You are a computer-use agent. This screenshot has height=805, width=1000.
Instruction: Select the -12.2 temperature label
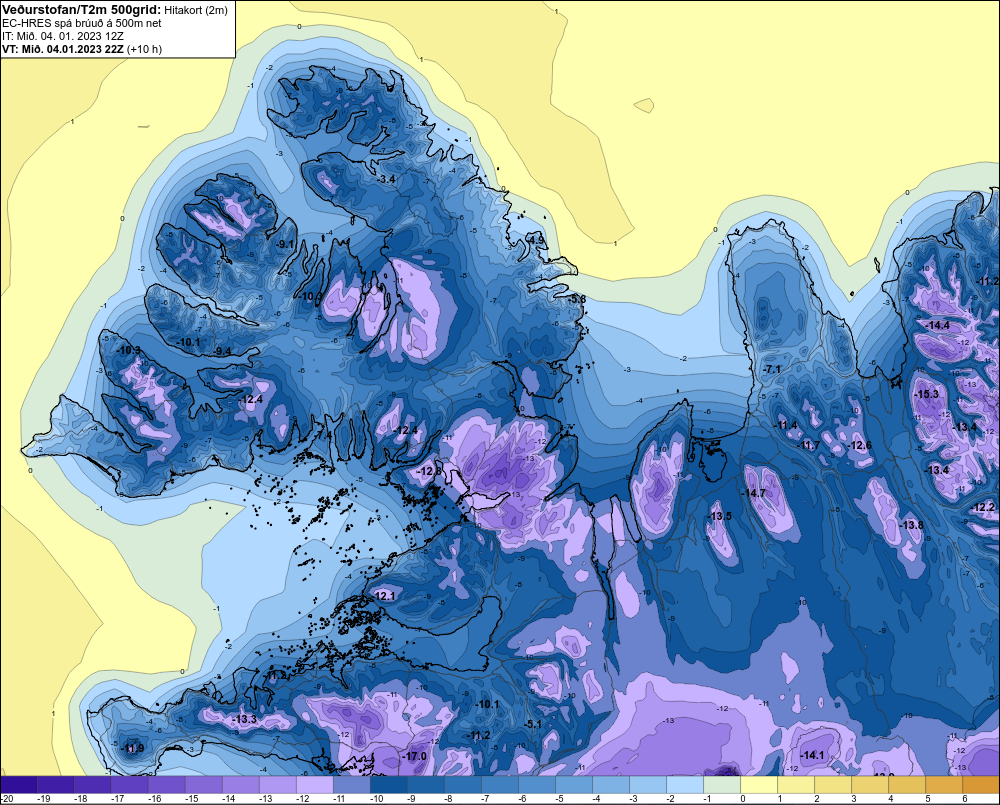[982, 507]
